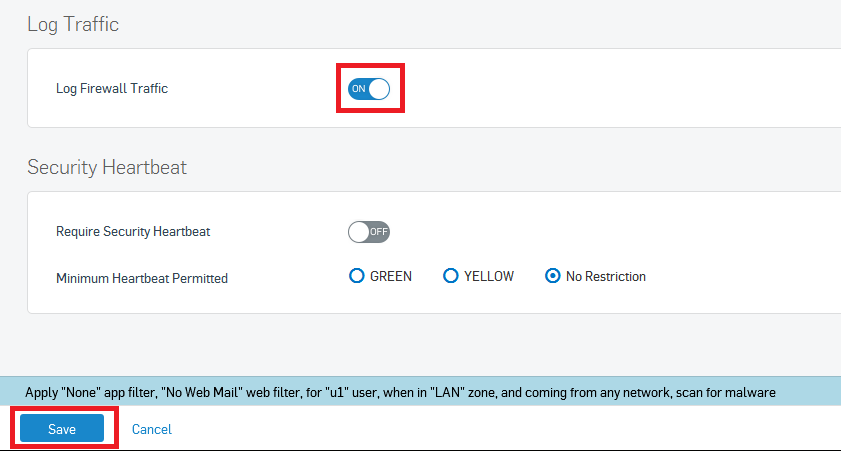Click the GREEN option text label
This screenshot has height=451, width=841.
[x=391, y=276]
